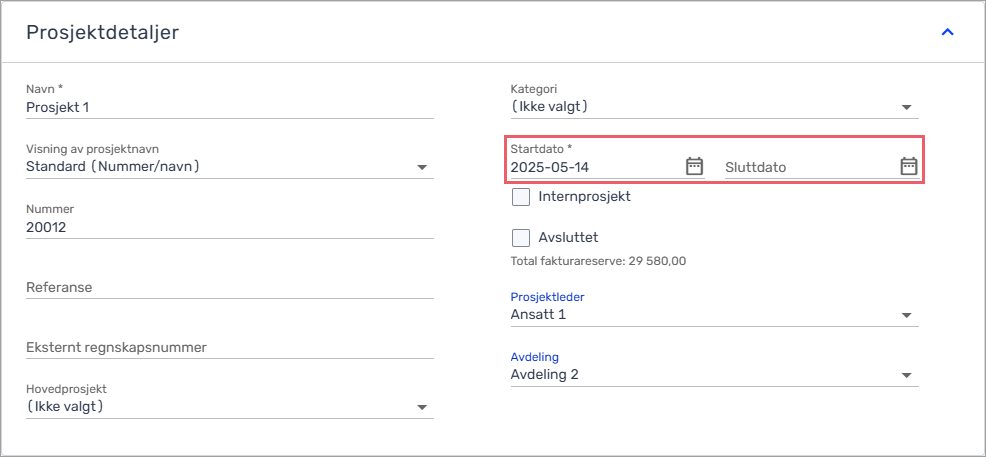Open the Startdato calendar picker icon

click(694, 167)
